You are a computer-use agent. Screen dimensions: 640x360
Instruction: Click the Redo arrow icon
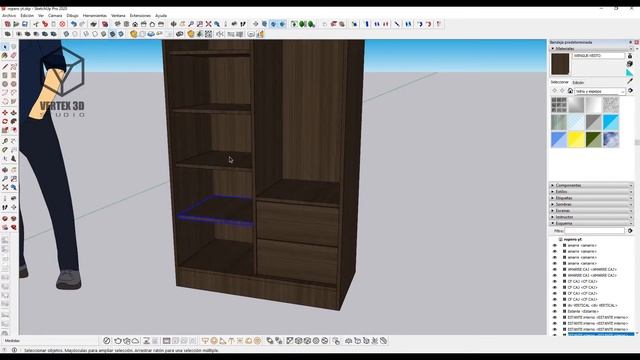coord(82,24)
